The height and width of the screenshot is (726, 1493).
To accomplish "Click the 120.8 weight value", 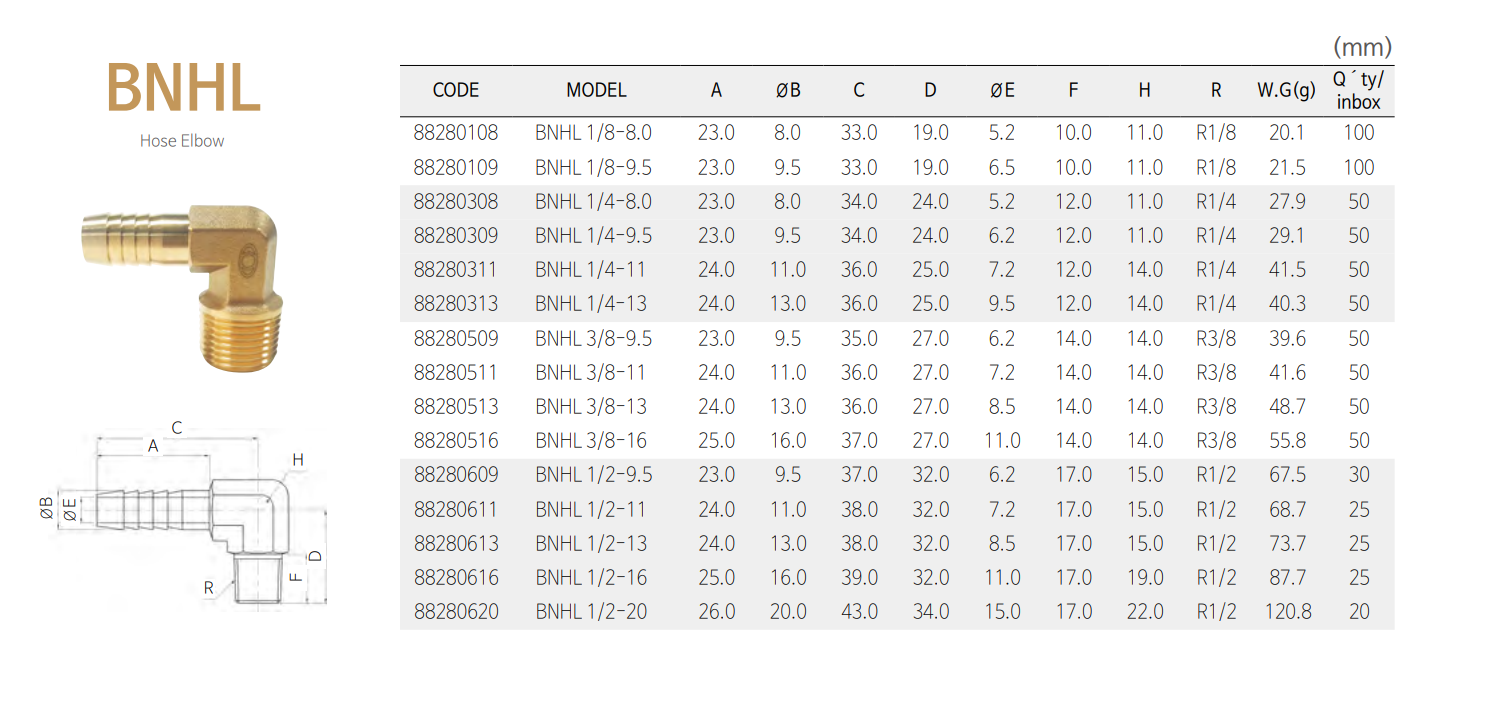I will [x=1287, y=611].
